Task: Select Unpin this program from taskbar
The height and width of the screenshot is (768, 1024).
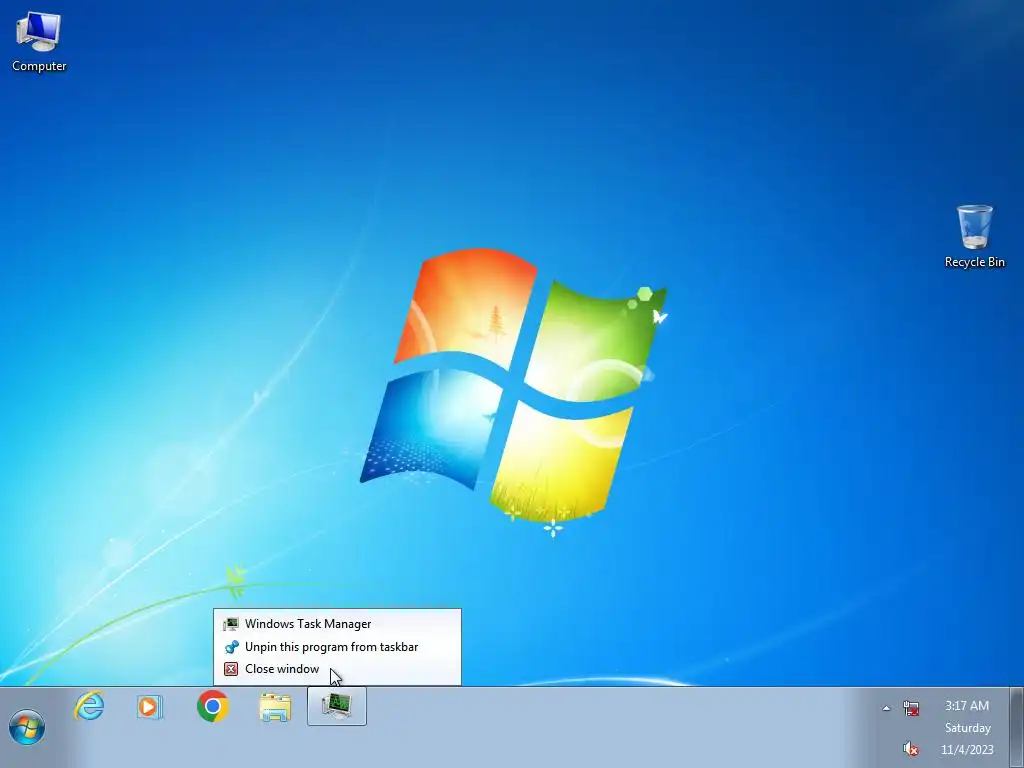Action: tap(337, 647)
